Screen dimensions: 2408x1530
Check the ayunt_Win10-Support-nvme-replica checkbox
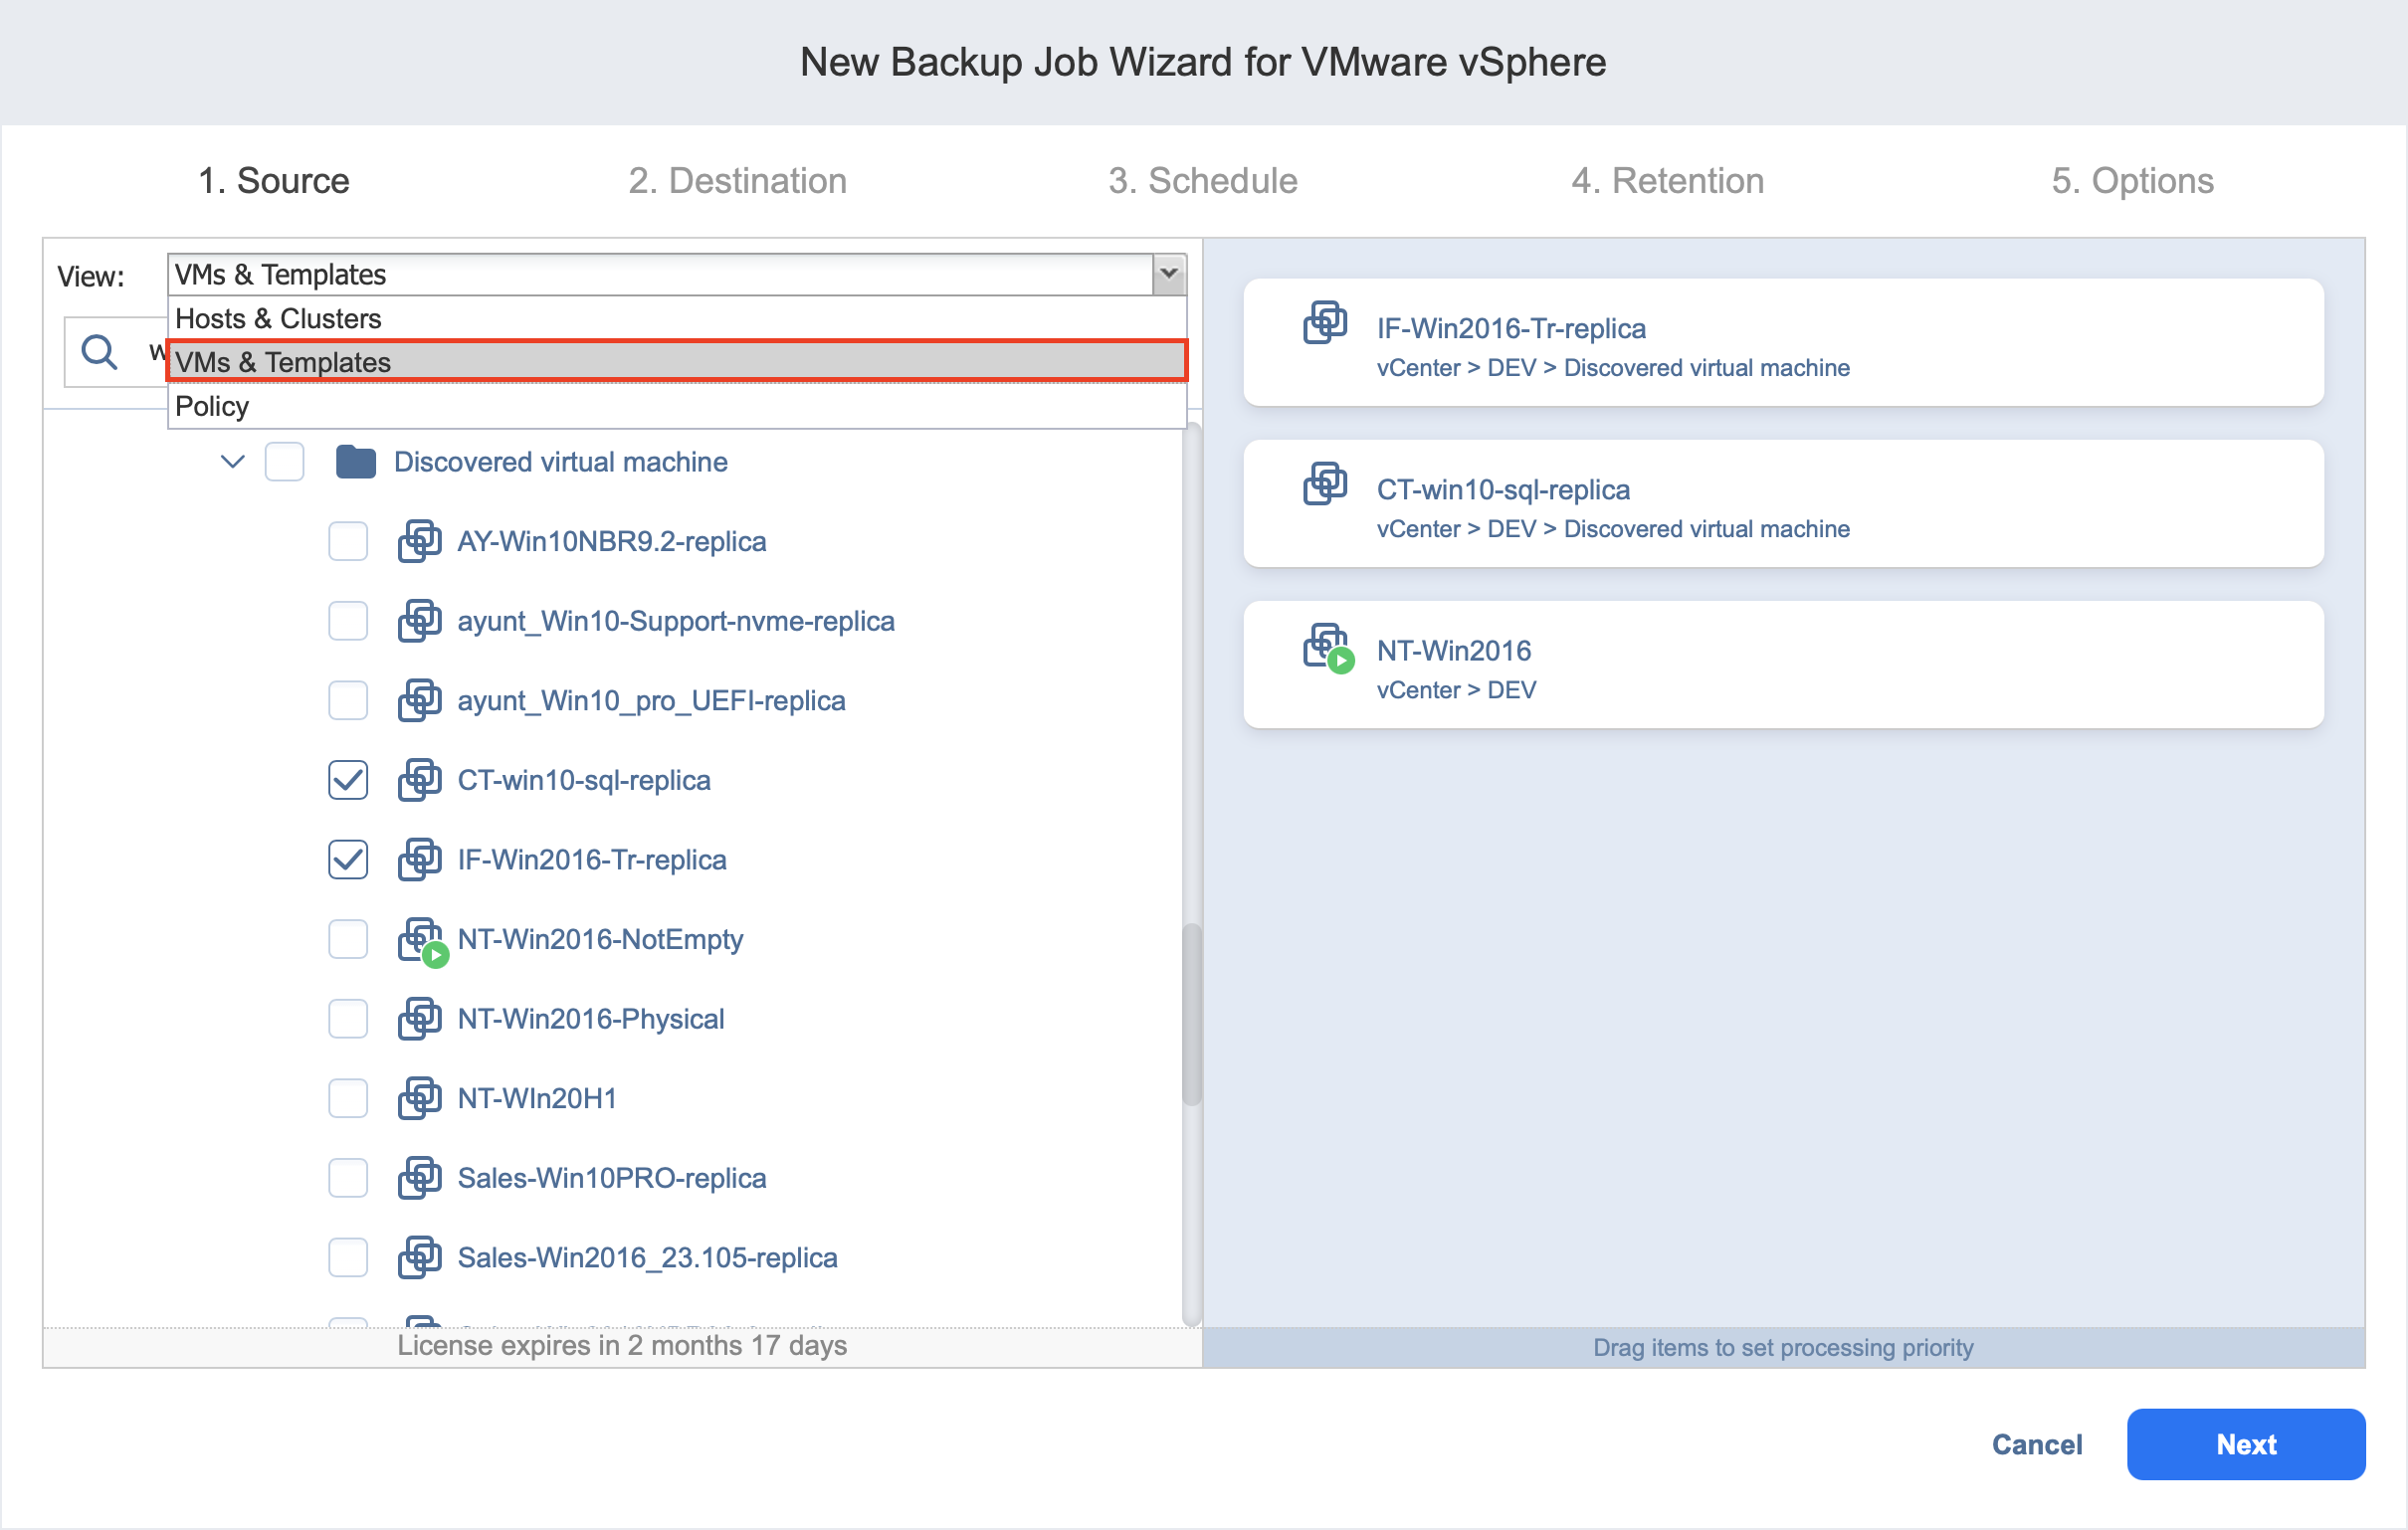(348, 621)
